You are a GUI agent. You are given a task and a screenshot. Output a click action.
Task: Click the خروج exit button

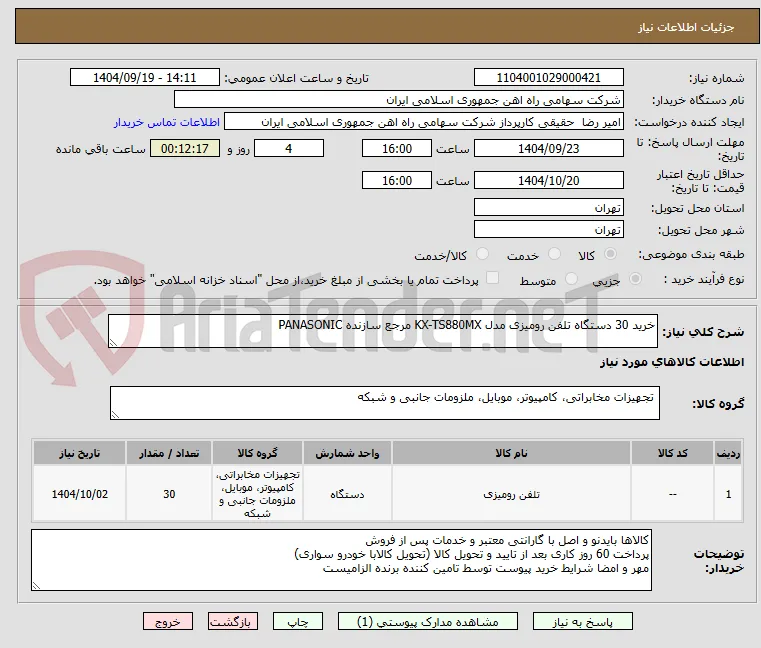(x=168, y=621)
